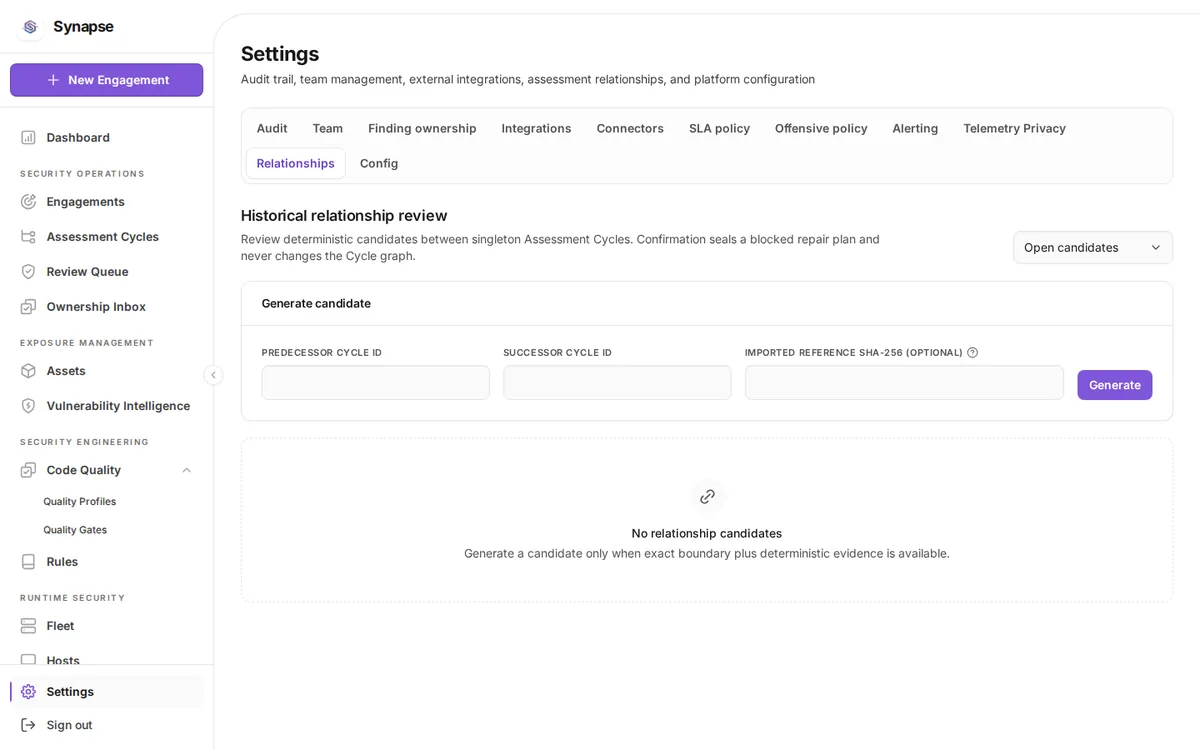Focus the Imported Reference SHA-256 field

[904, 382]
